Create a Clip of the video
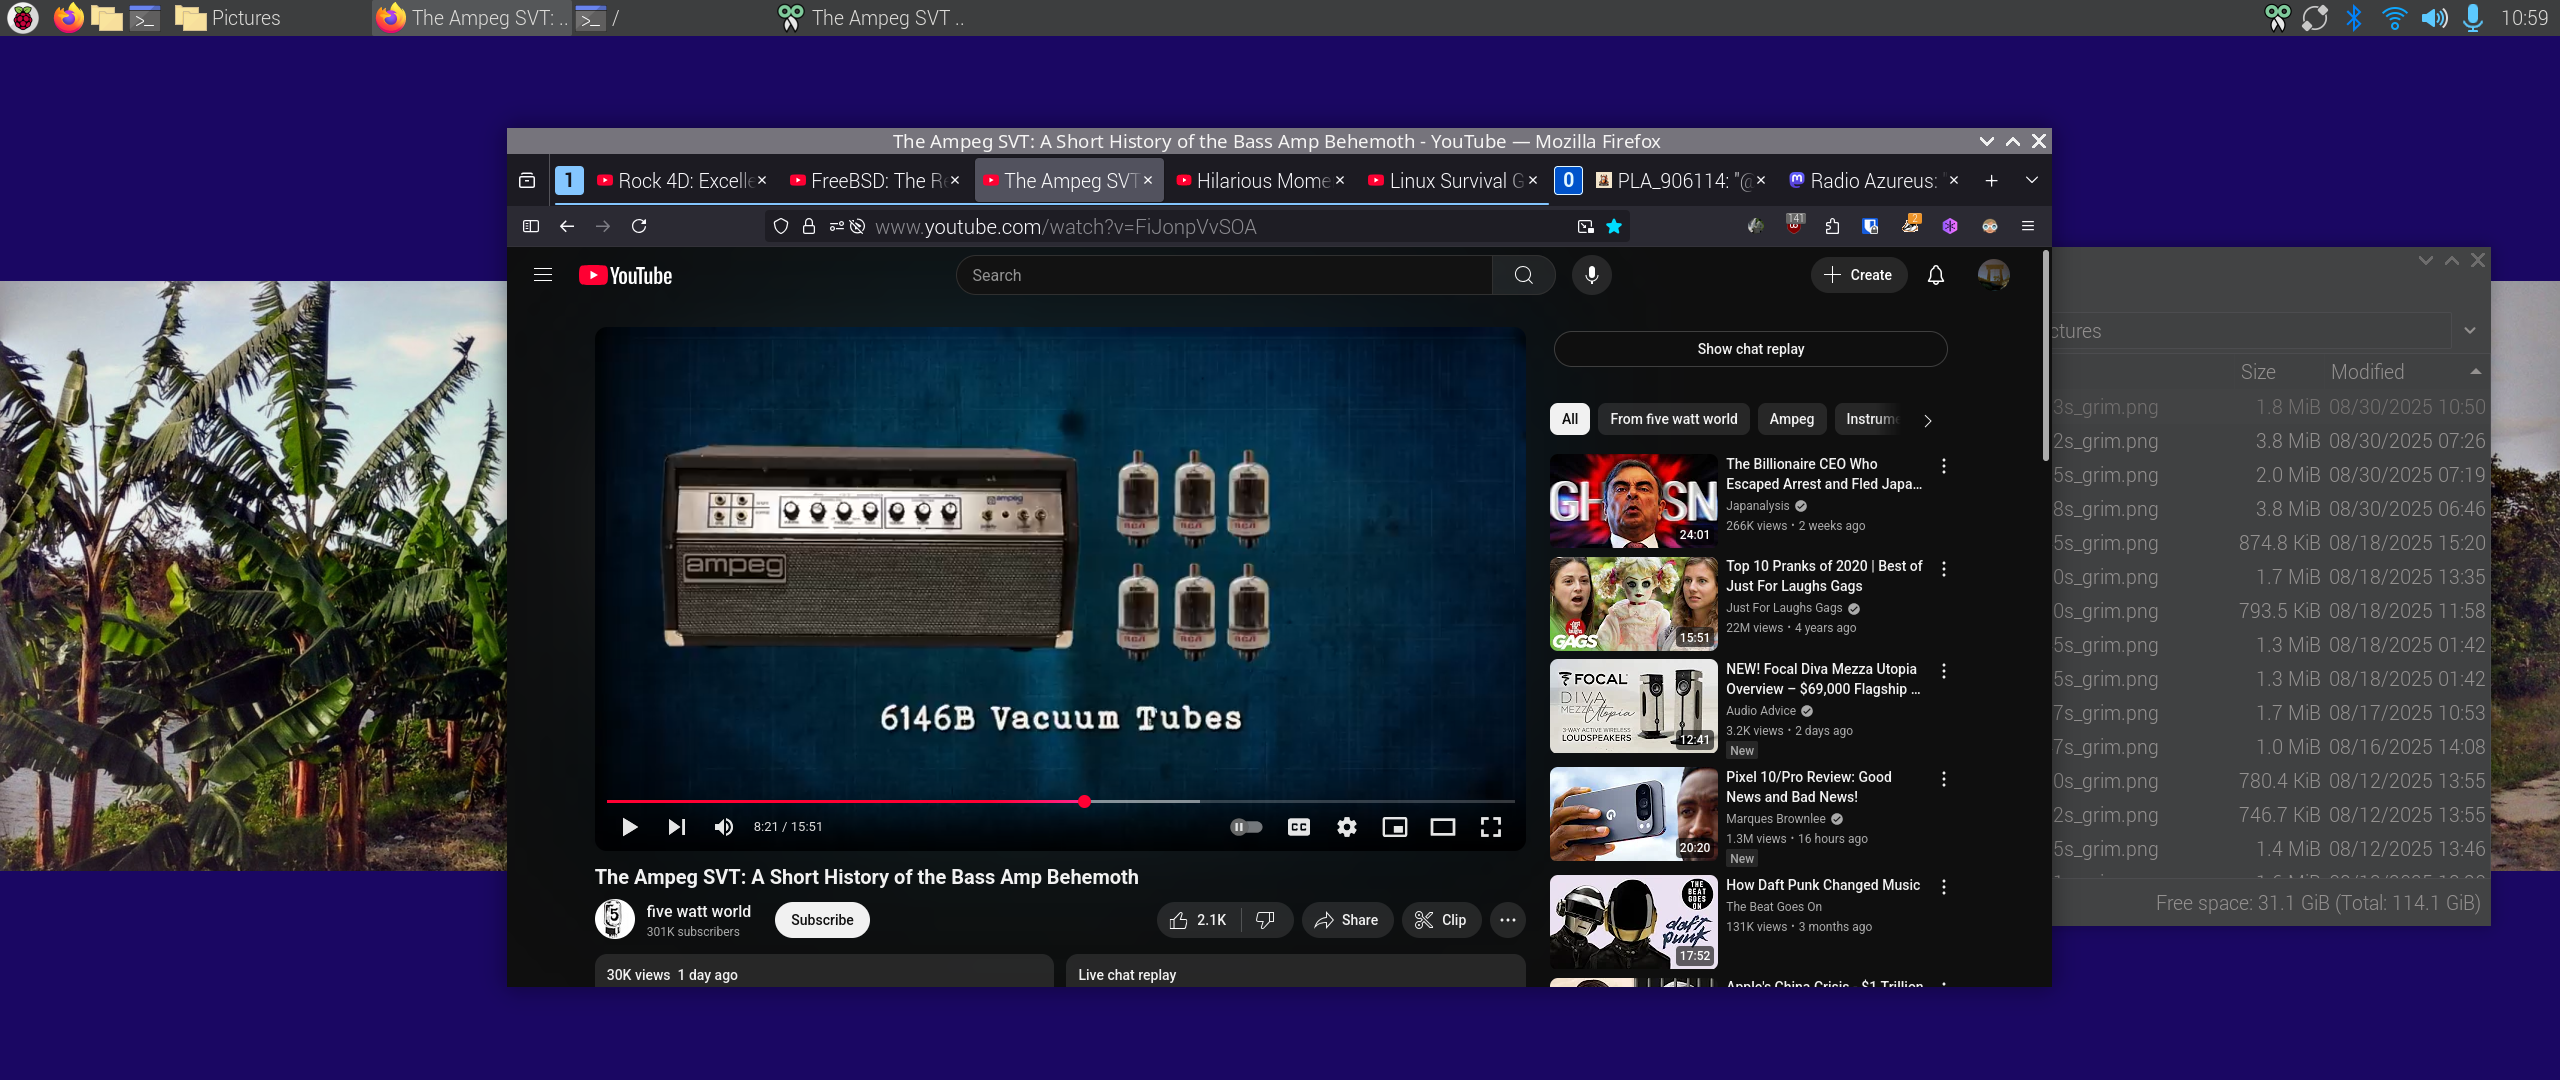The height and width of the screenshot is (1080, 2560). pyautogui.click(x=1441, y=920)
